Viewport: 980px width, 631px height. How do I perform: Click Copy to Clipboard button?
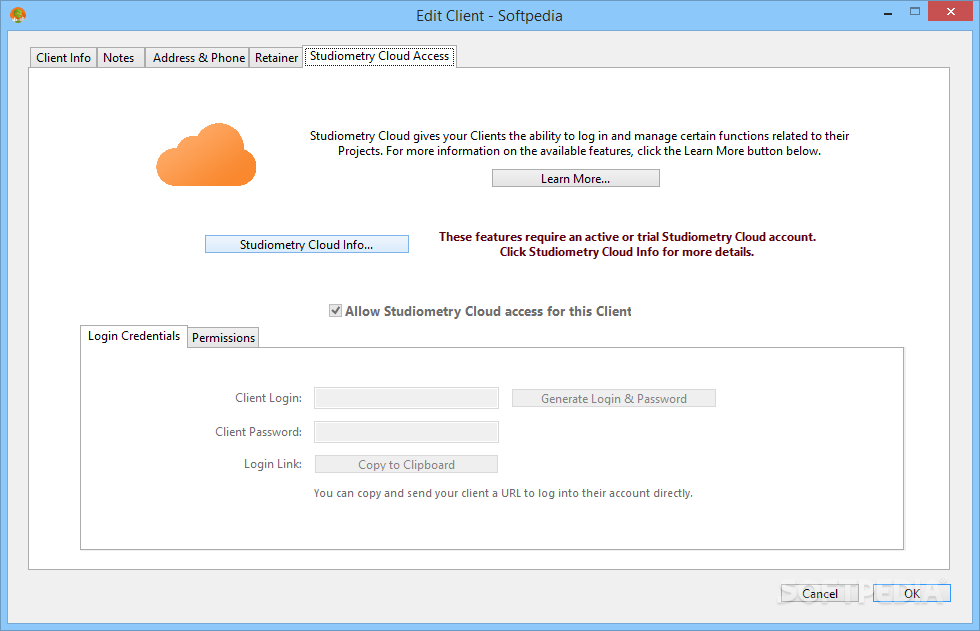tap(406, 464)
